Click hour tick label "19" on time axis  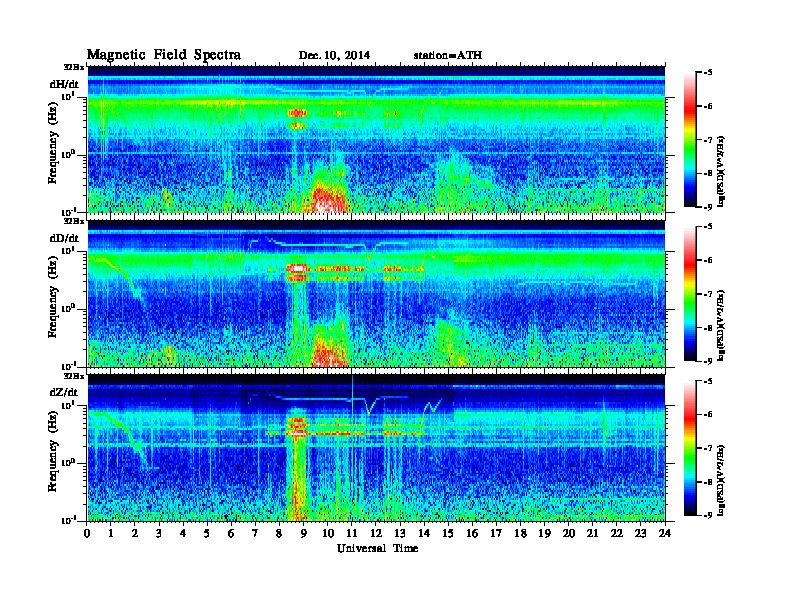[544, 533]
